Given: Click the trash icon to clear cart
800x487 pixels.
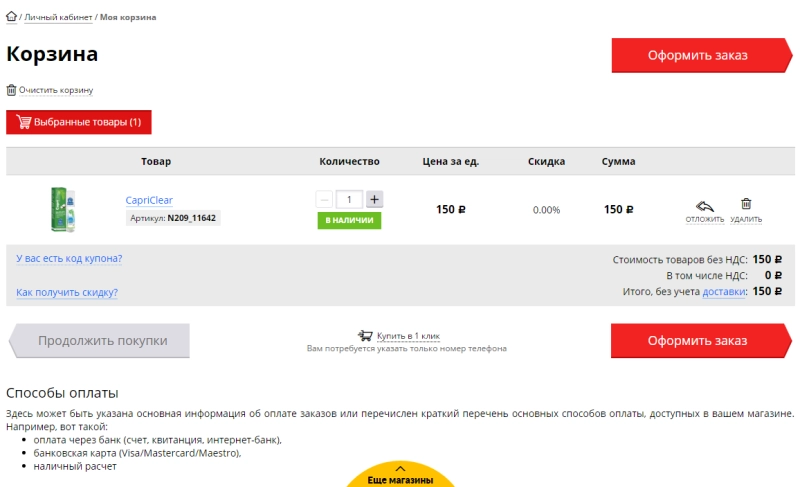Looking at the screenshot, I should coord(12,90).
